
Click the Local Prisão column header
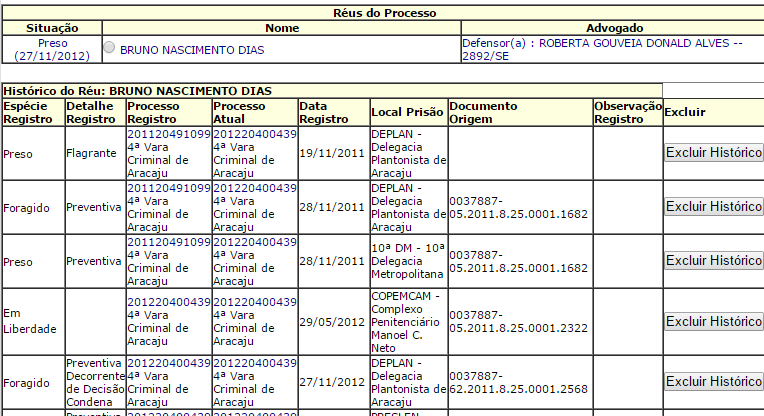[x=407, y=112]
